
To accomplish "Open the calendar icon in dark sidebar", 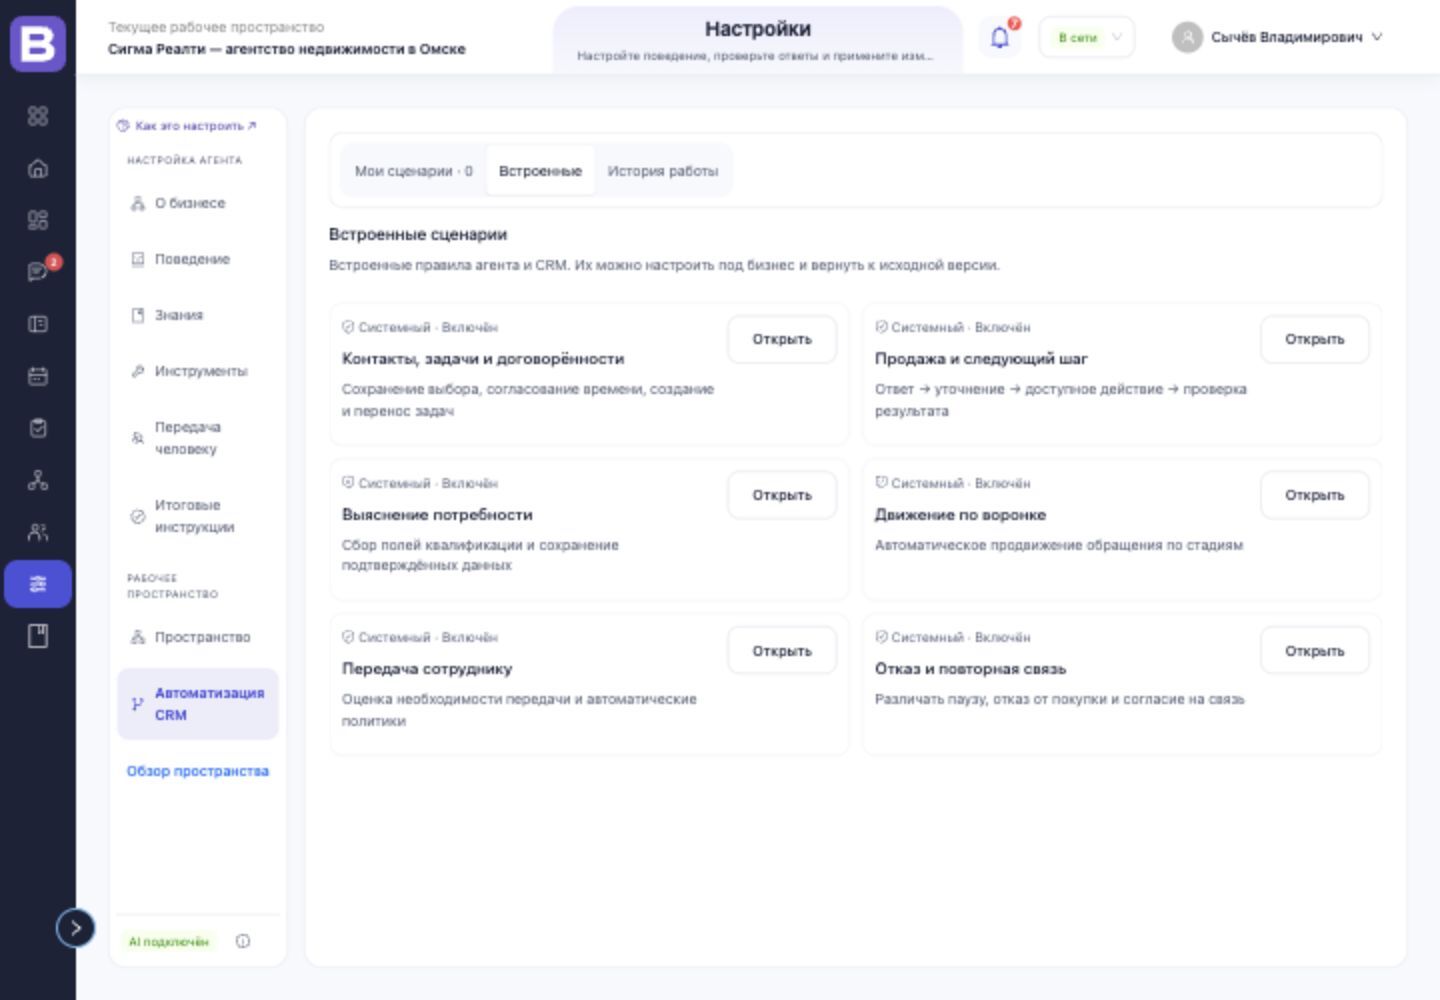I will tap(38, 376).
